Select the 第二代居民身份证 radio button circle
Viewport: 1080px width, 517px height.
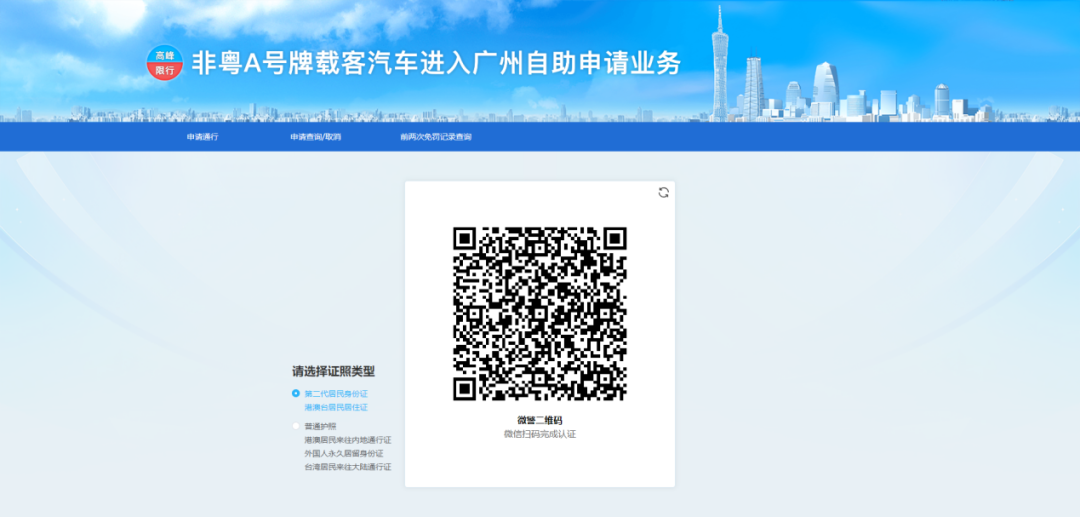296,393
